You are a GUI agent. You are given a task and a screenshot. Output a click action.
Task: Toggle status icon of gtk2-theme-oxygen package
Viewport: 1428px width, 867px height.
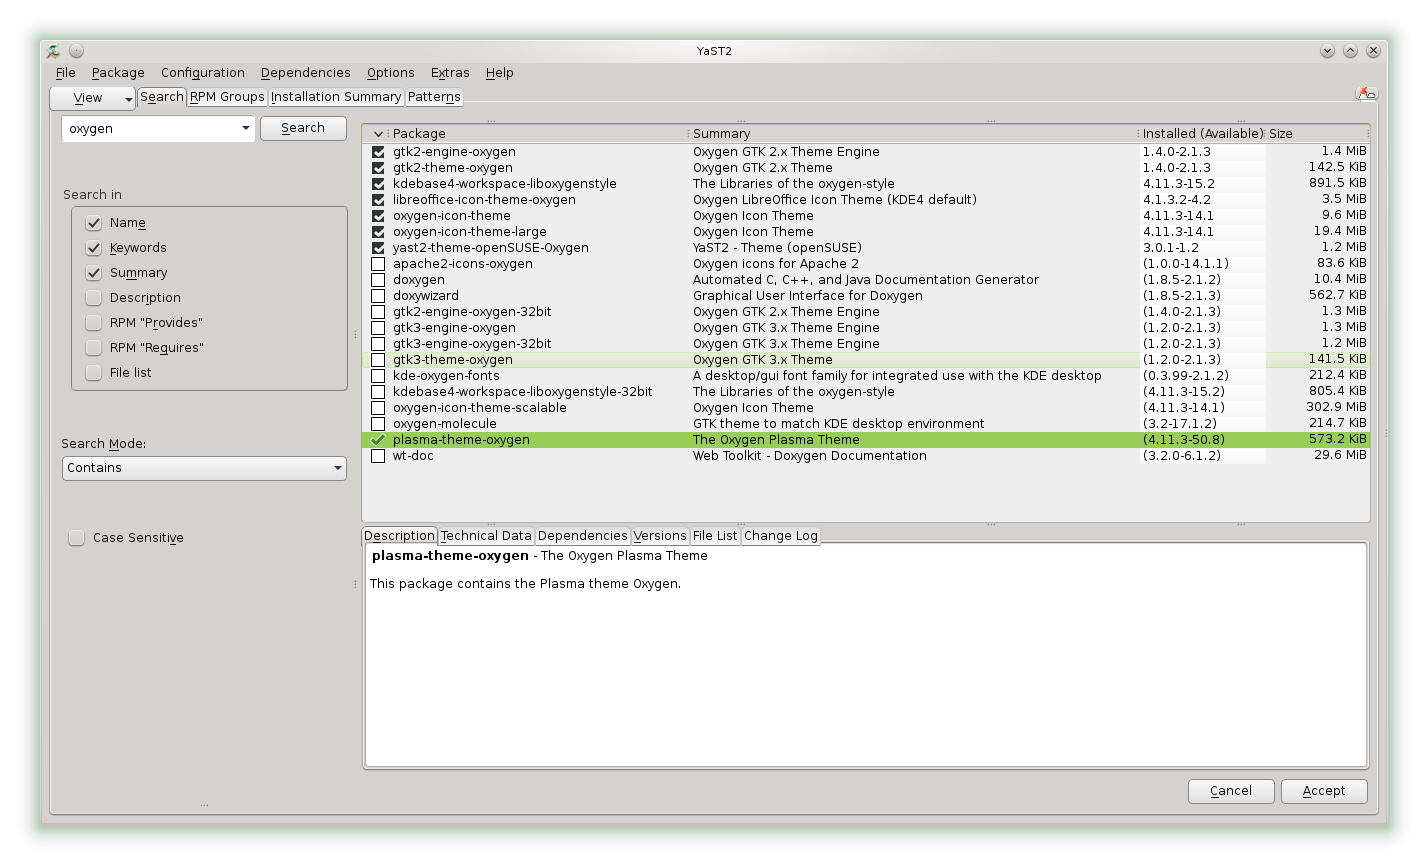378,168
